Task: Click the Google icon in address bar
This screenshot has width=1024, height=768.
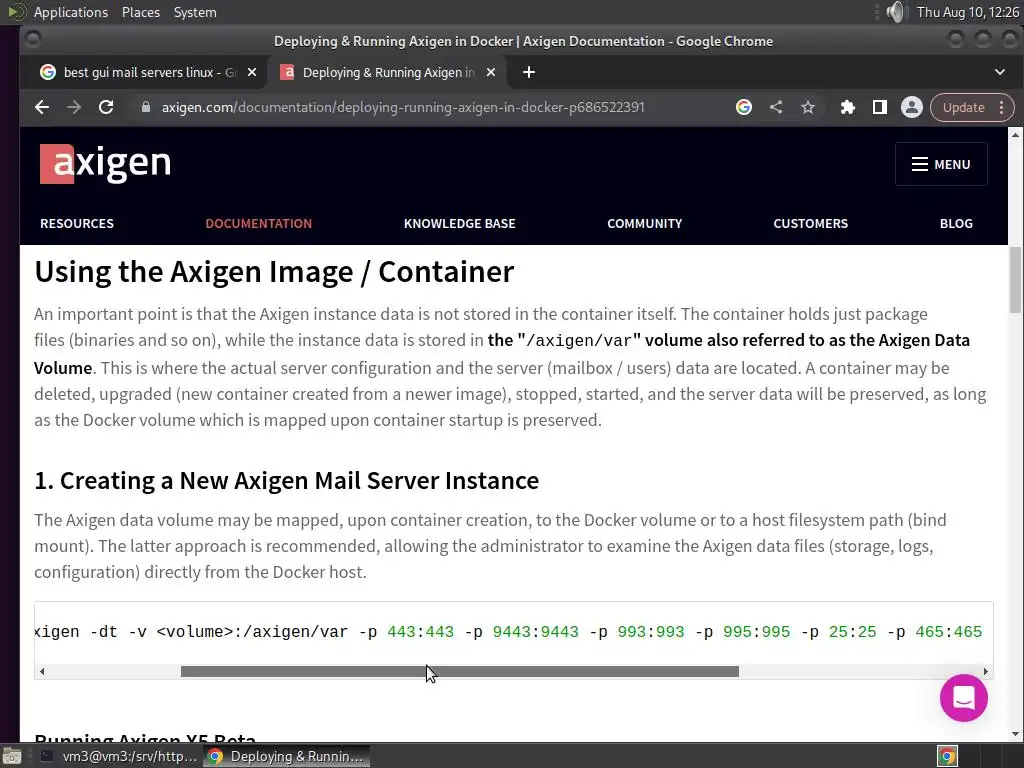Action: point(744,107)
